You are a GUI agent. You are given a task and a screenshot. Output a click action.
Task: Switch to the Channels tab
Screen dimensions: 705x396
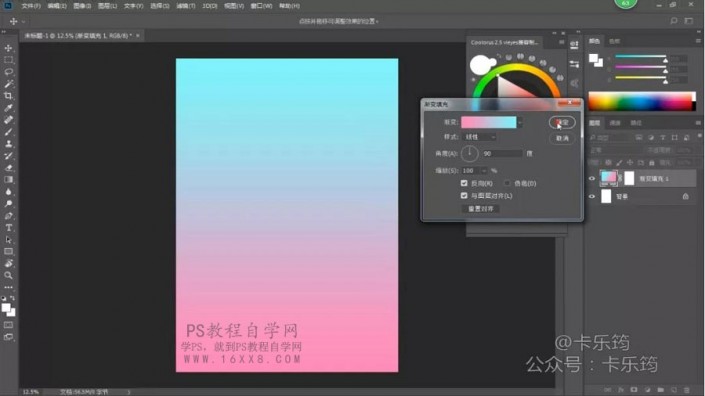(x=615, y=123)
